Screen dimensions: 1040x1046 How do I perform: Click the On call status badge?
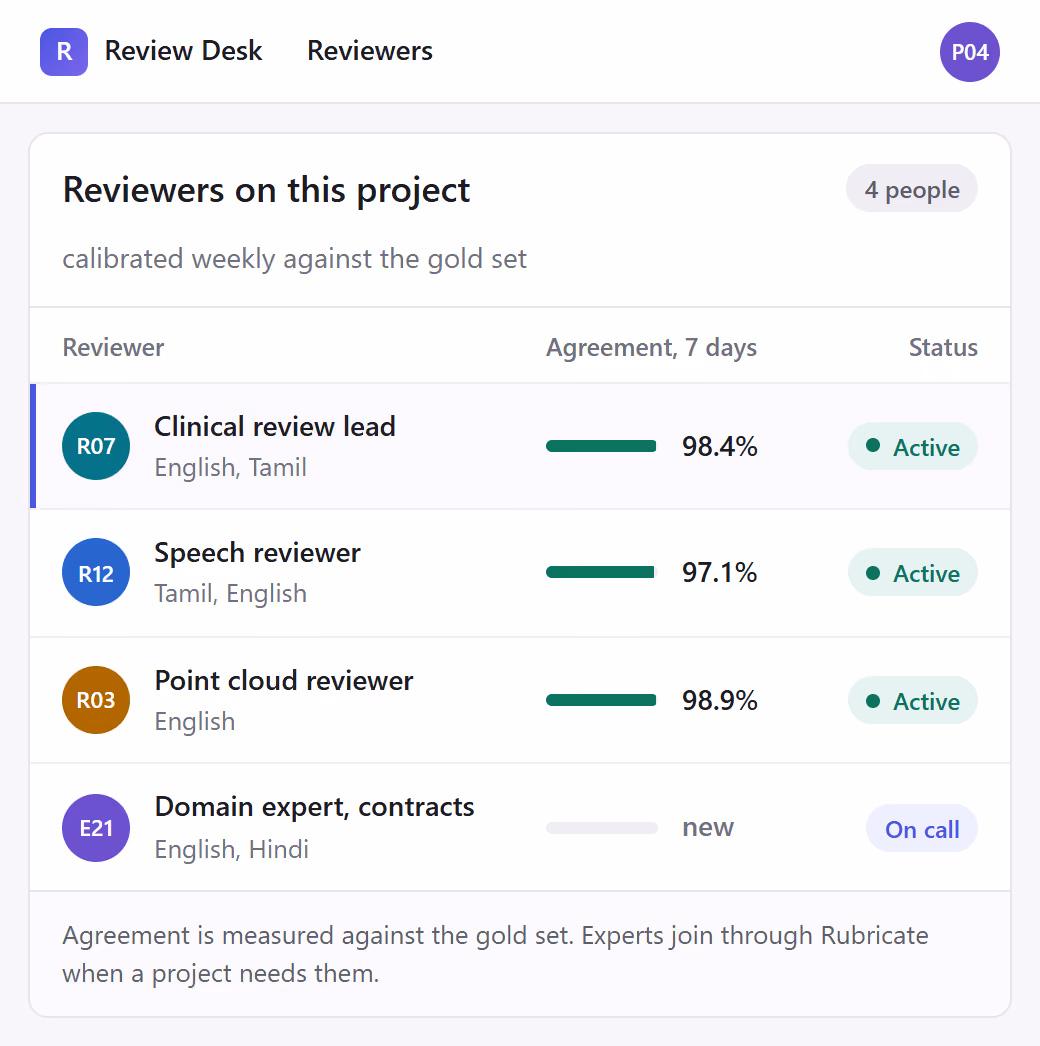(922, 829)
